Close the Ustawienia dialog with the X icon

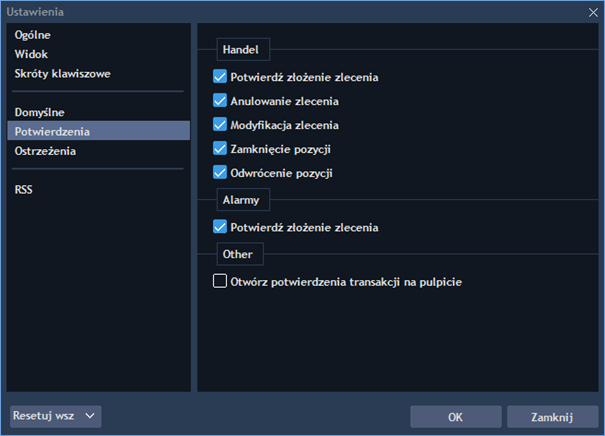(x=592, y=11)
